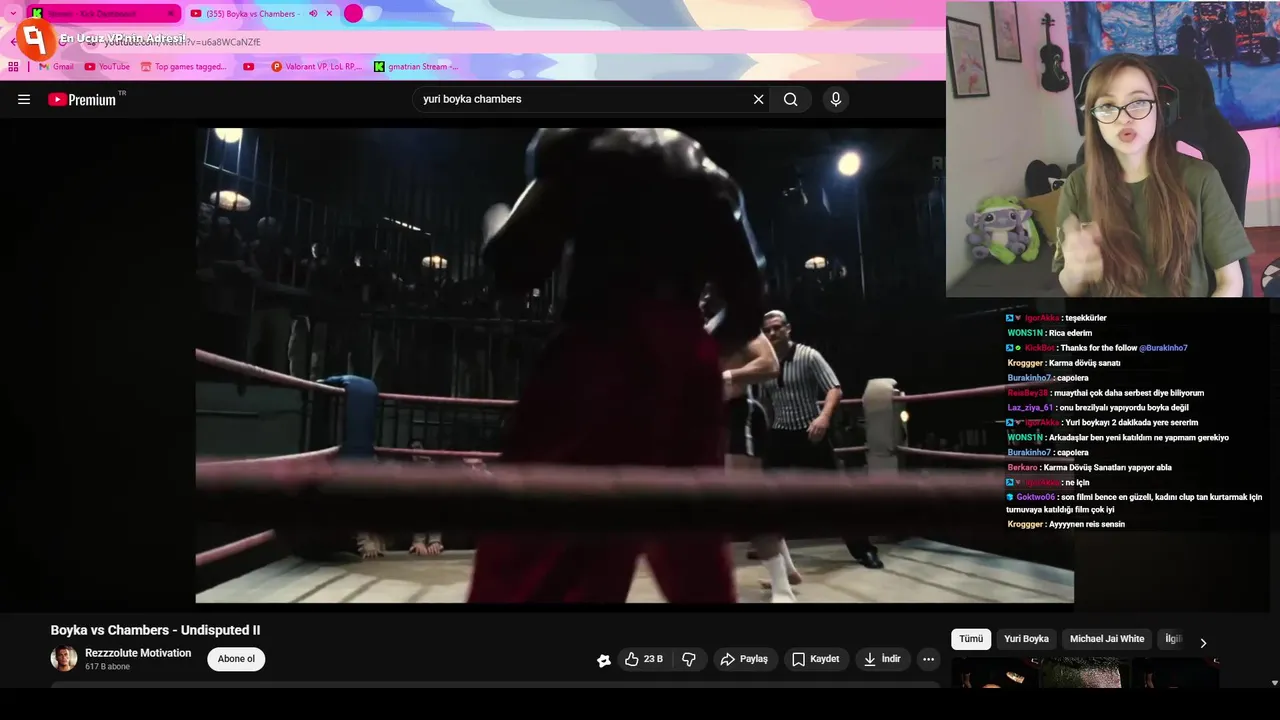Click Laz_ziya_61 username in chat
Image resolution: width=1280 pixels, height=720 pixels.
[1030, 408]
